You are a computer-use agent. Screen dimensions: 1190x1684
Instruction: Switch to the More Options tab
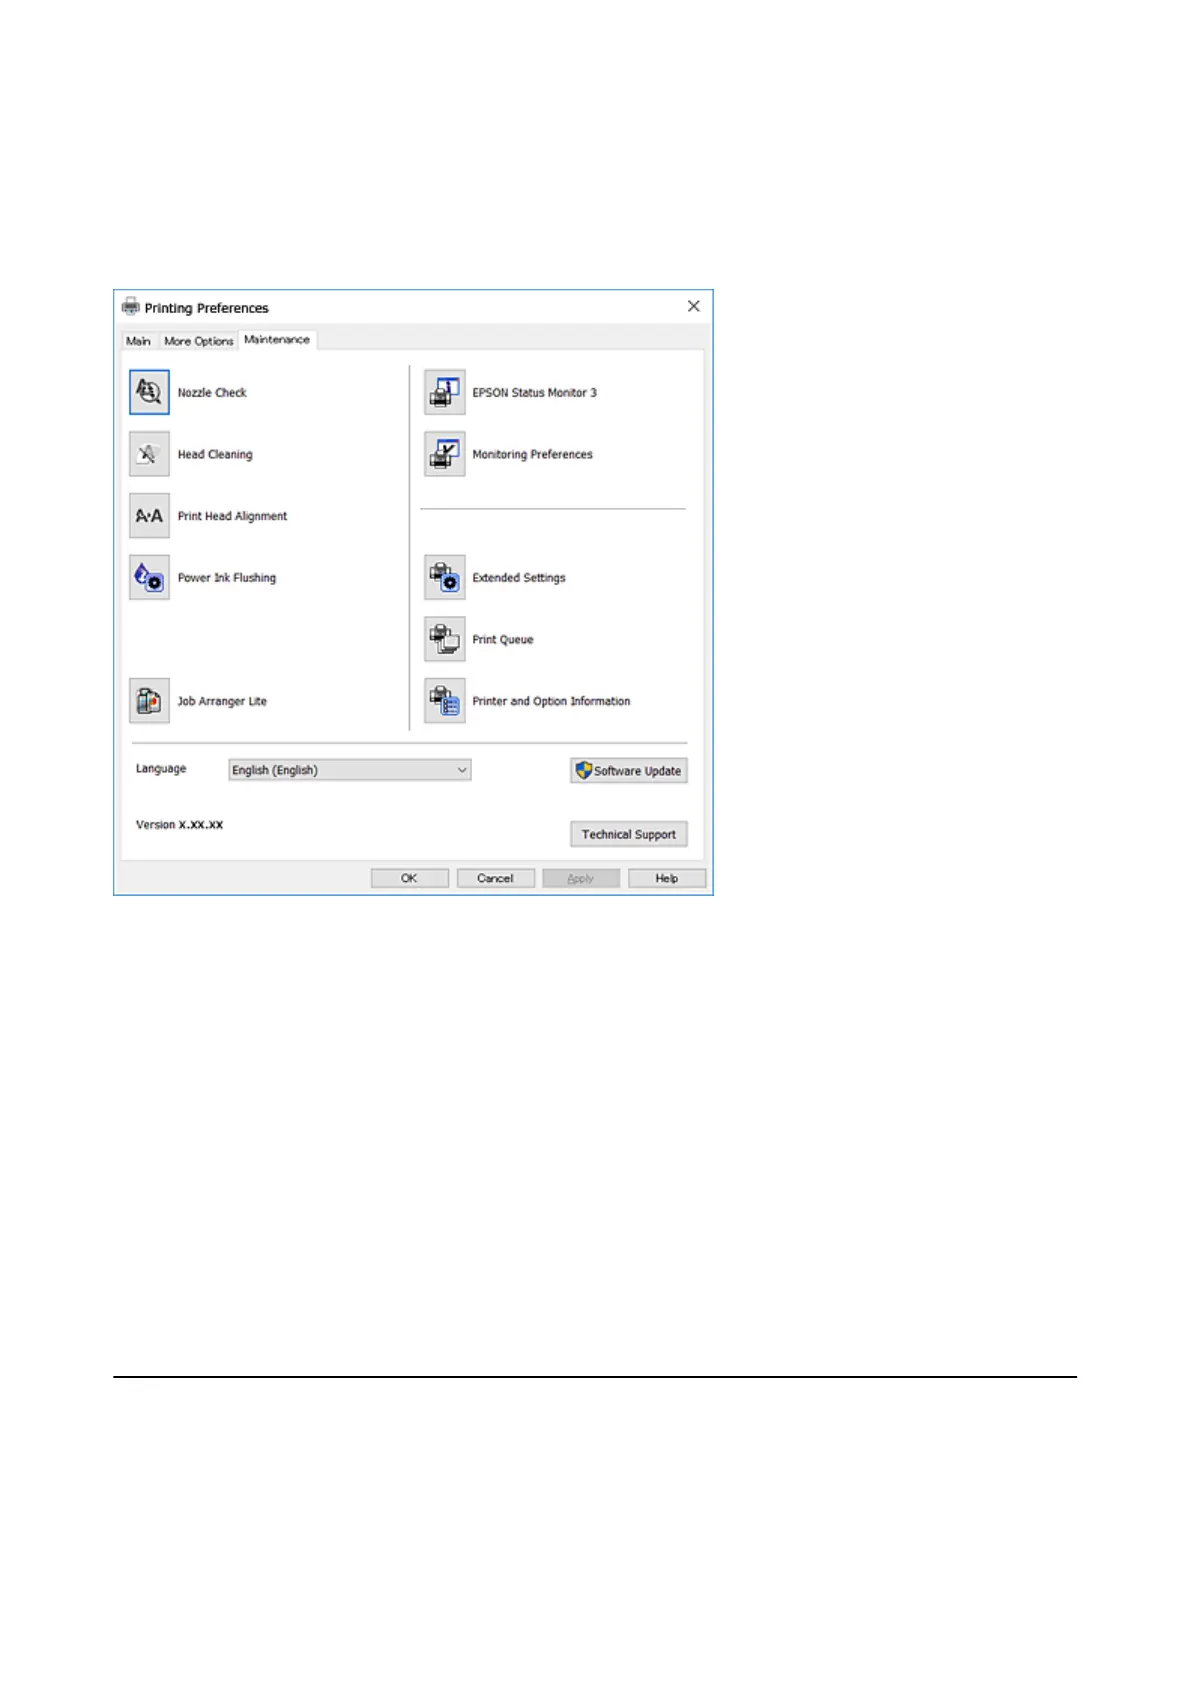coord(198,341)
